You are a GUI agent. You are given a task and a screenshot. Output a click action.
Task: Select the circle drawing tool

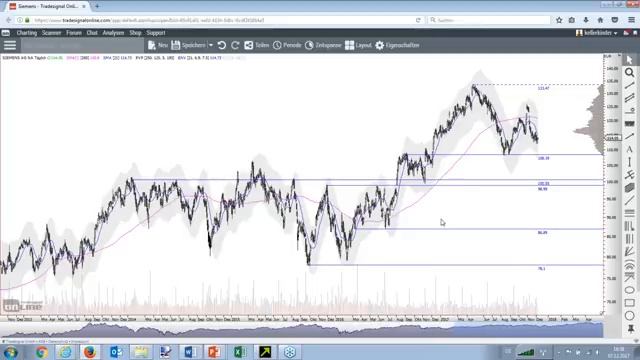[629, 316]
